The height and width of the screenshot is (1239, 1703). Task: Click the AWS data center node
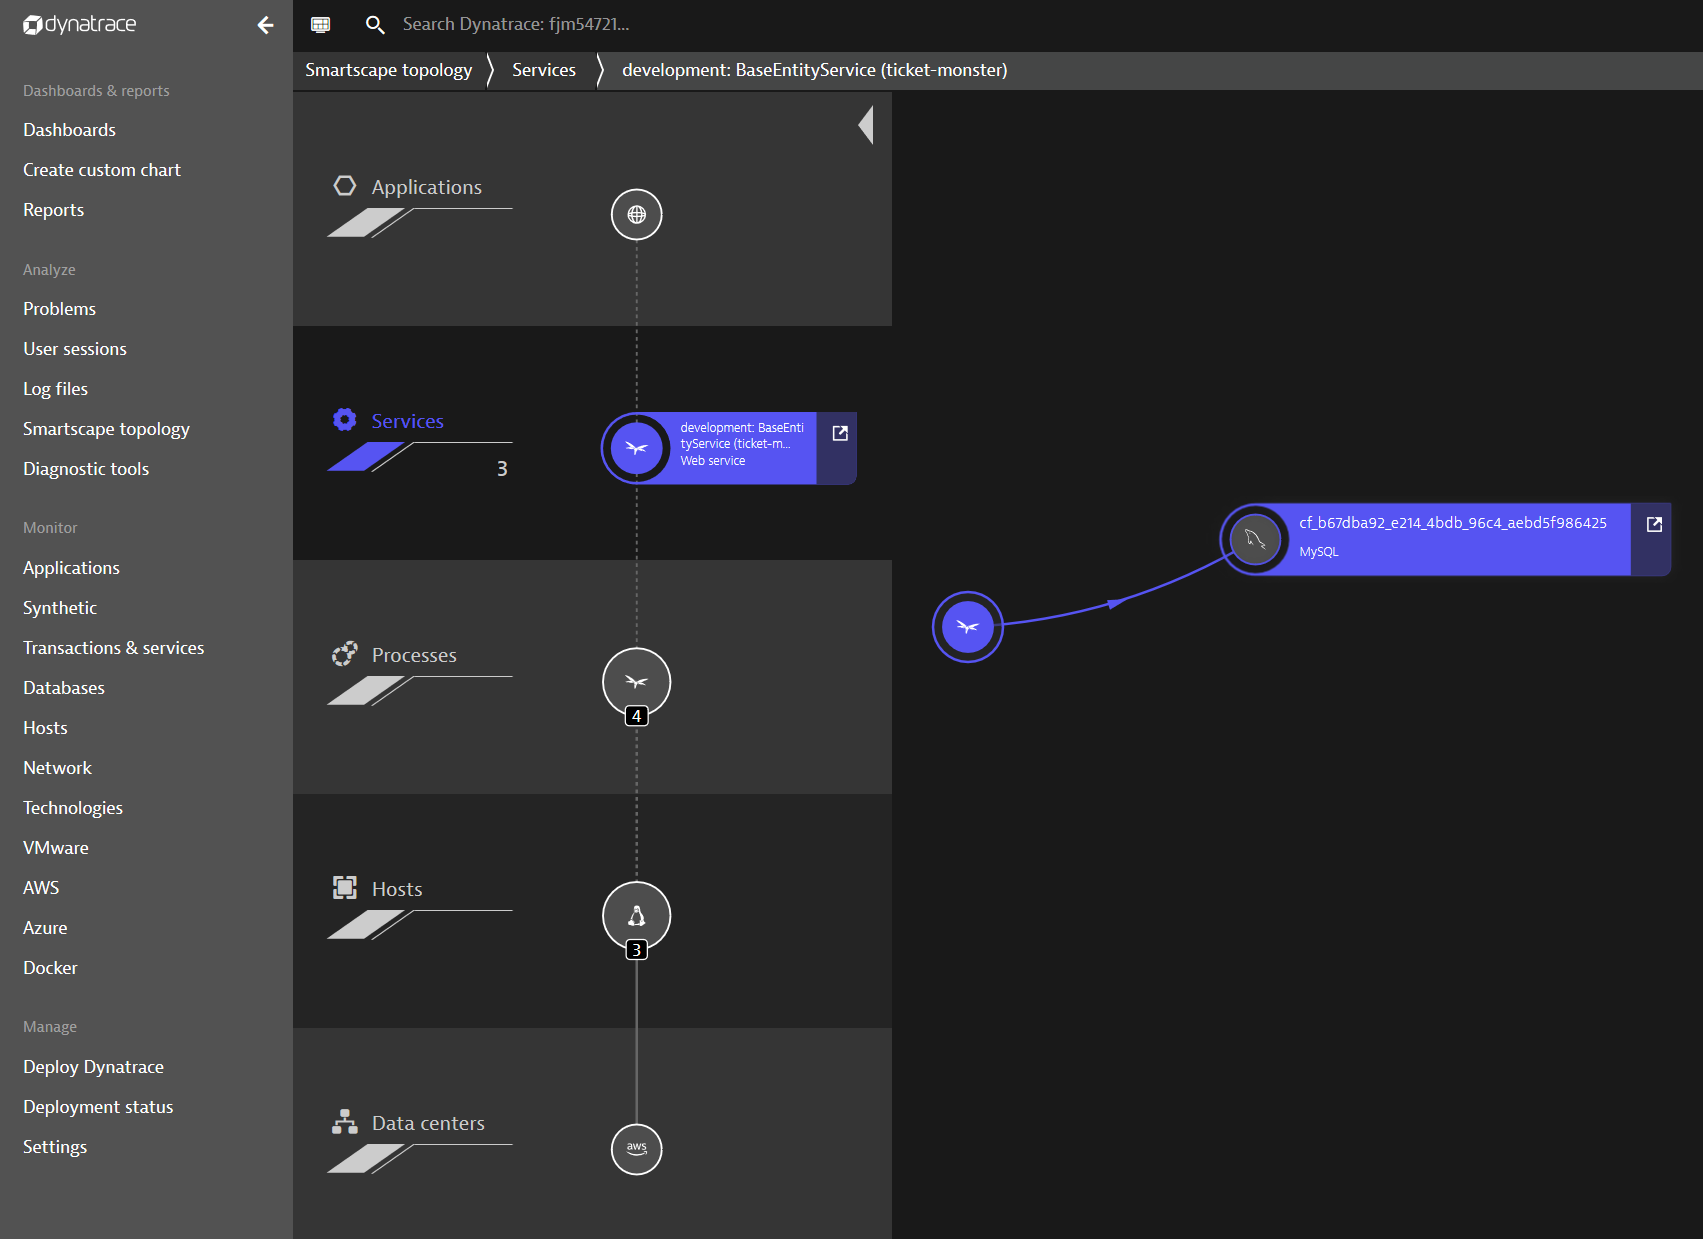click(636, 1149)
